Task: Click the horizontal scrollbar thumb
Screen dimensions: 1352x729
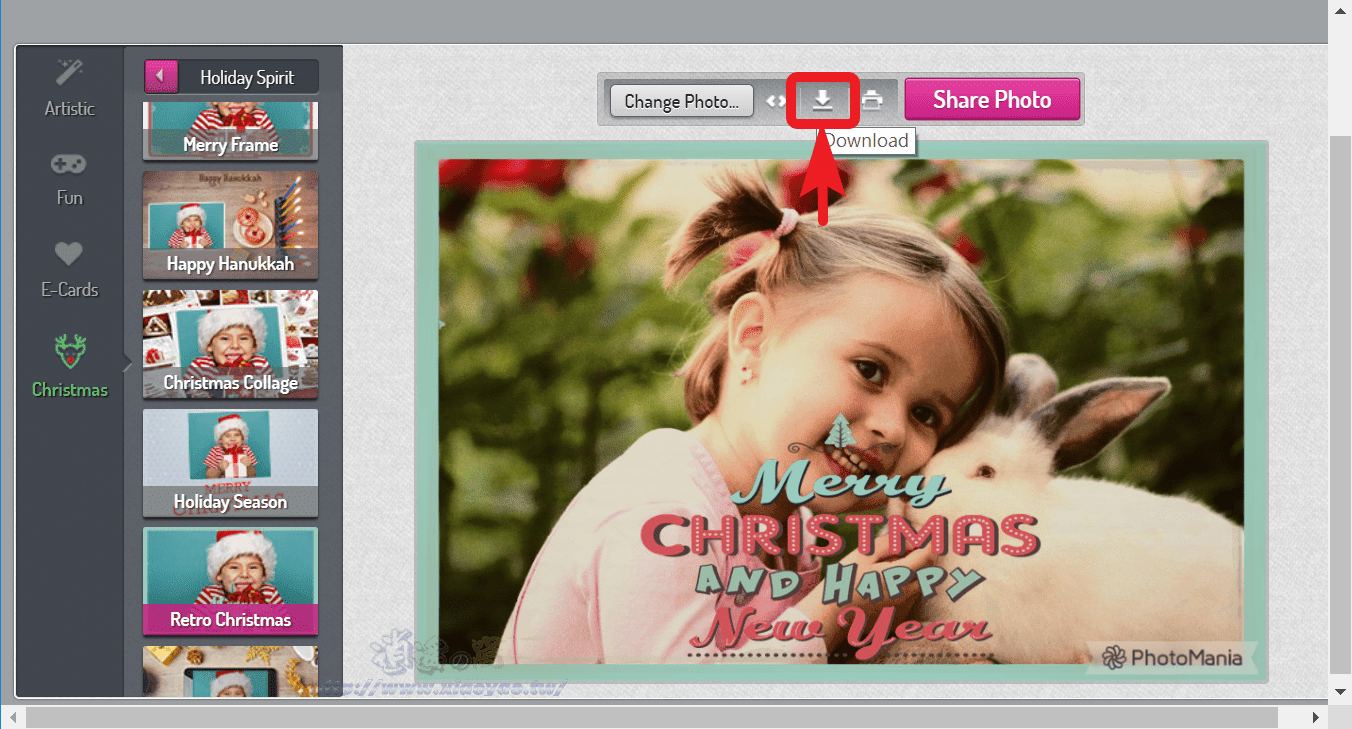Action: click(x=652, y=716)
